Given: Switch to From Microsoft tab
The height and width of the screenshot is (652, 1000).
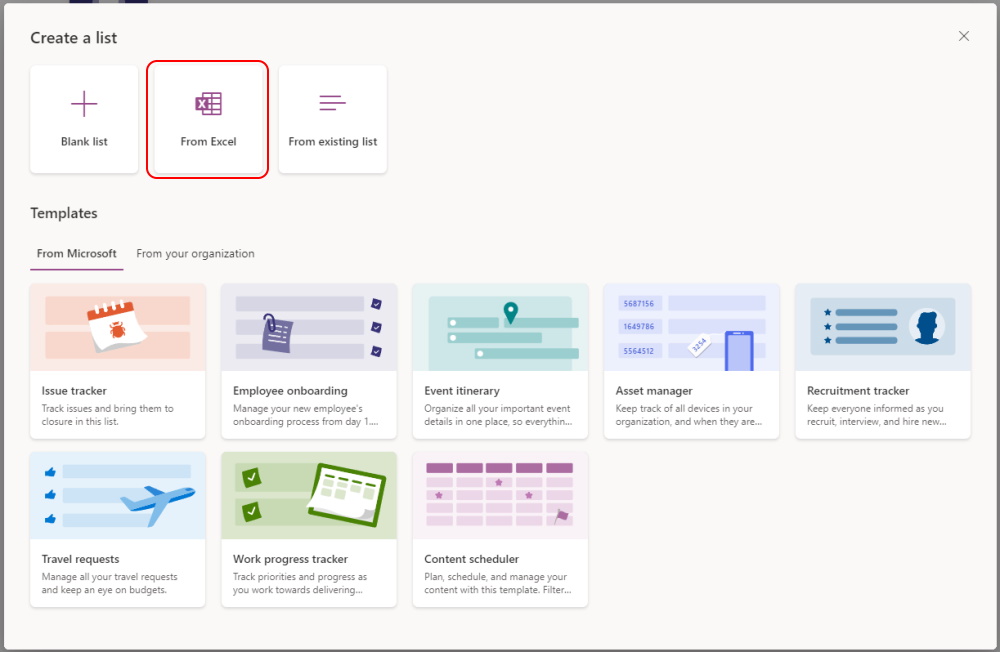Looking at the screenshot, I should click(77, 254).
